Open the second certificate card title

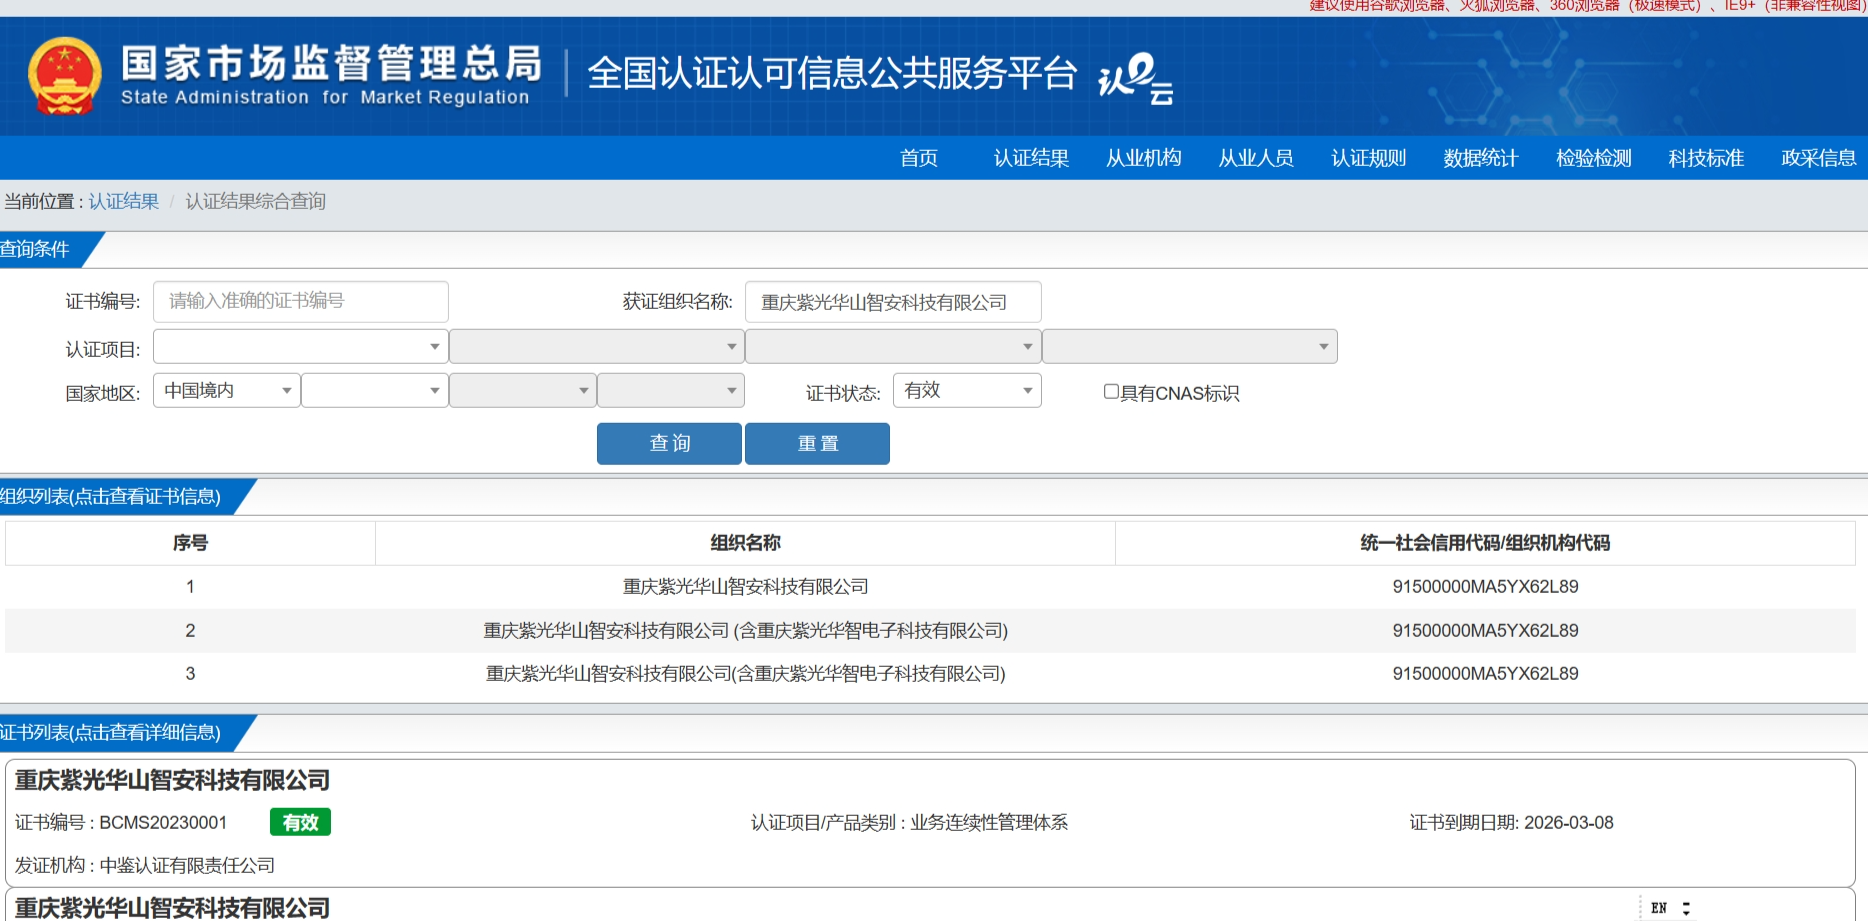[172, 908]
